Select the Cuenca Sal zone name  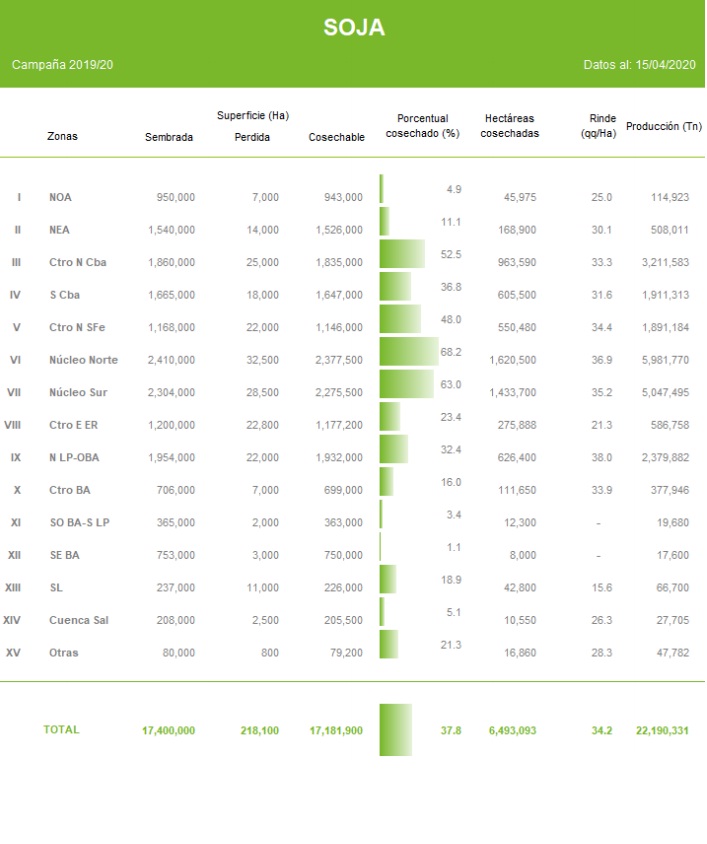pyautogui.click(x=78, y=621)
